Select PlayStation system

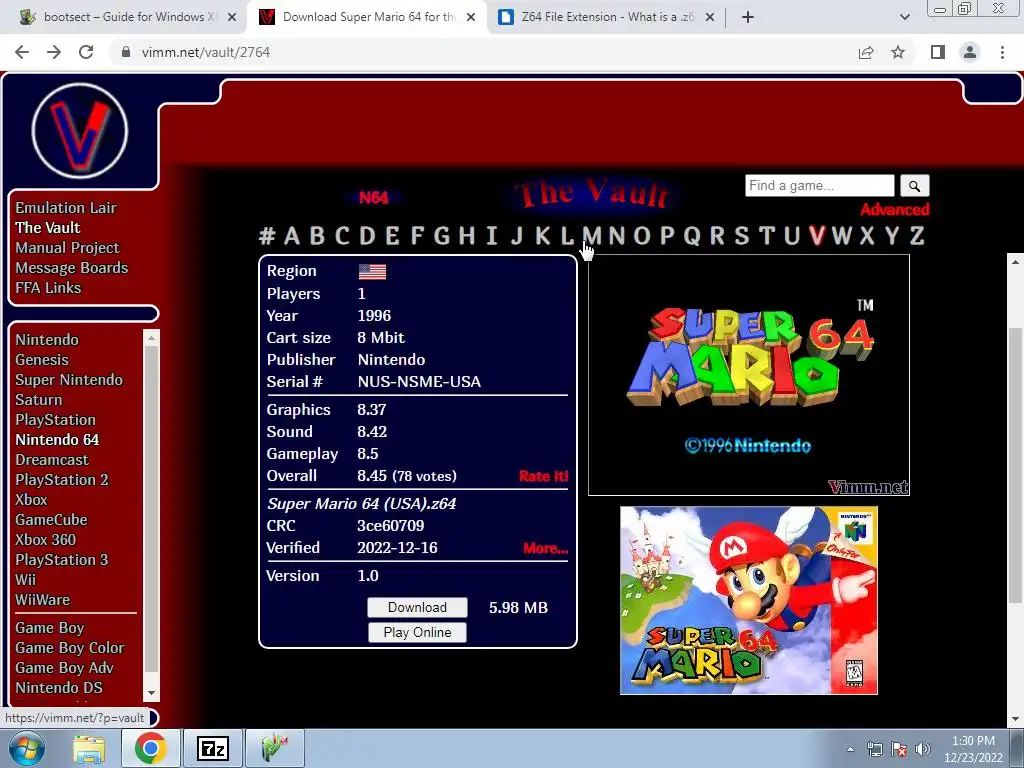click(56, 420)
